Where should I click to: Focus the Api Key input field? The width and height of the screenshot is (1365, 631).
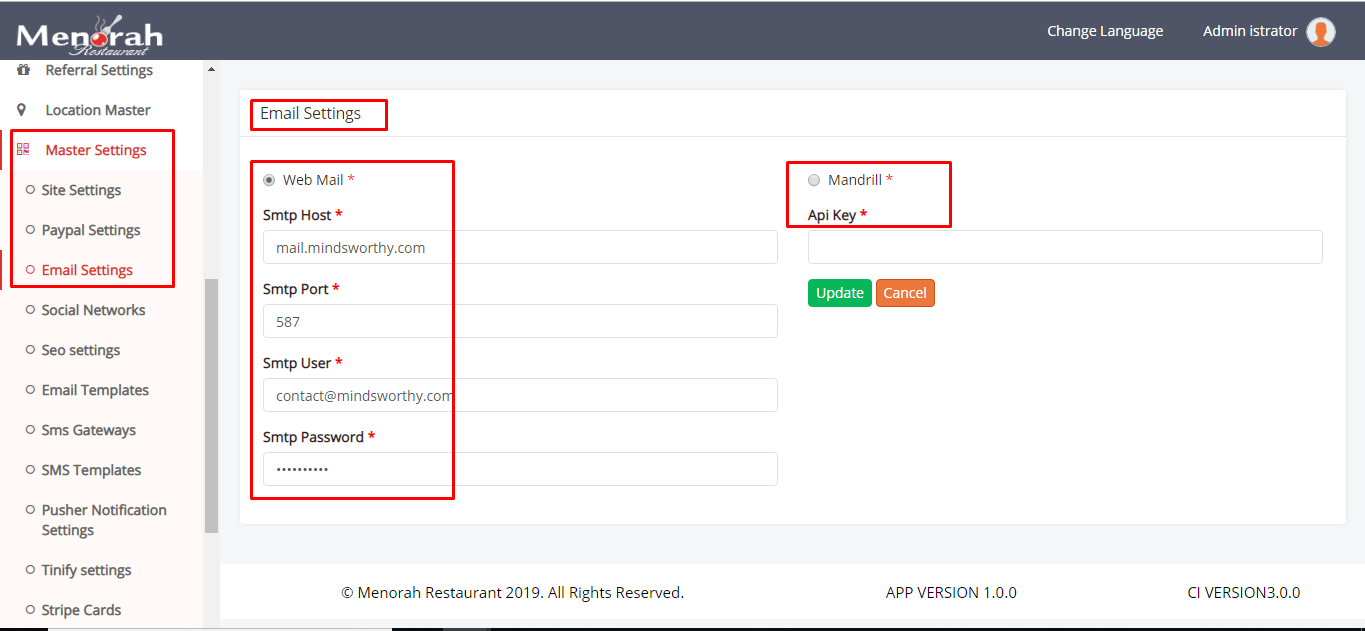tap(1064, 247)
